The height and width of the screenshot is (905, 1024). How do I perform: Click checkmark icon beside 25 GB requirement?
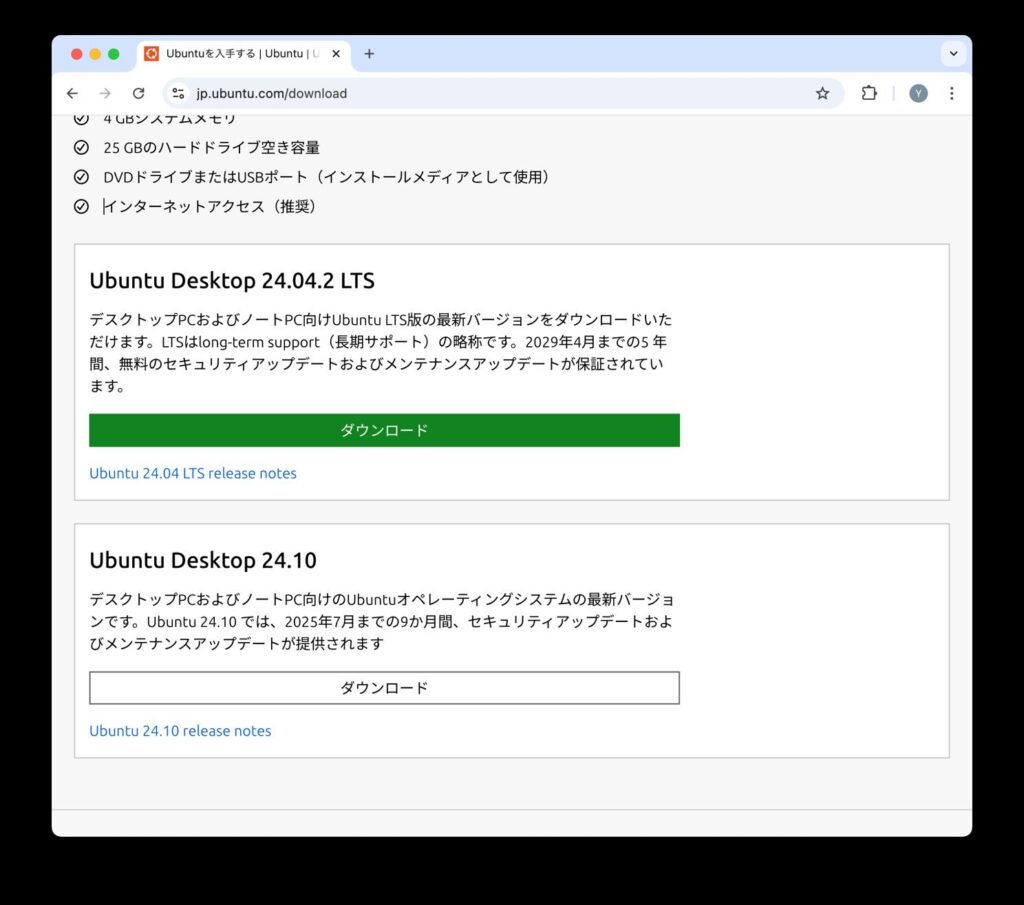(x=82, y=148)
